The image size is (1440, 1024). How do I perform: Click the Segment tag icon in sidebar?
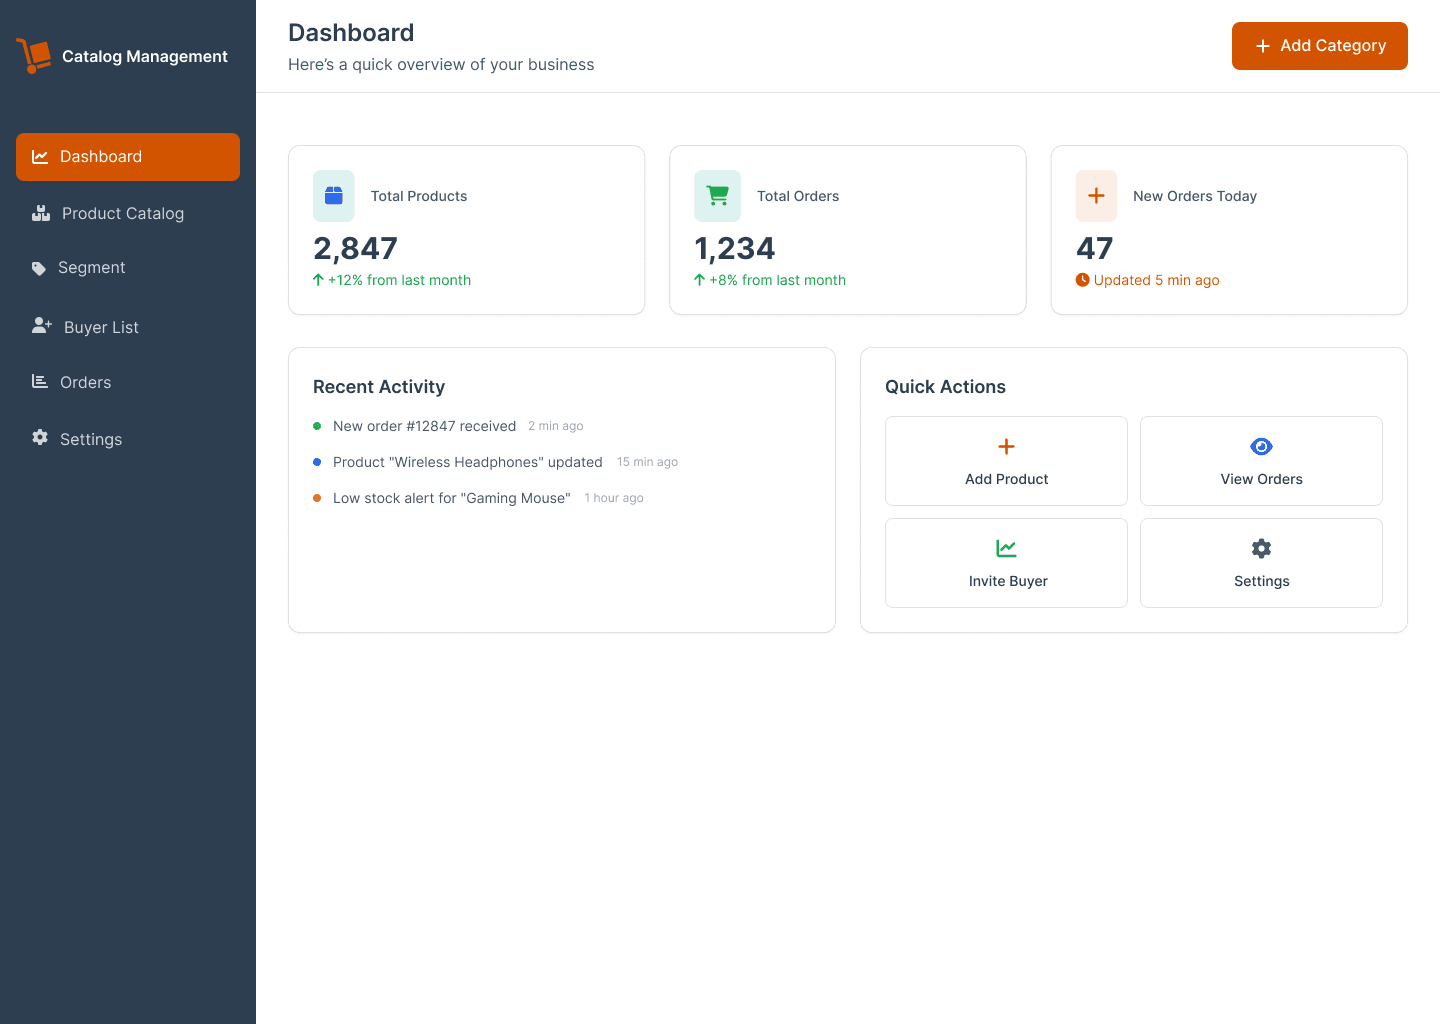(x=39, y=268)
